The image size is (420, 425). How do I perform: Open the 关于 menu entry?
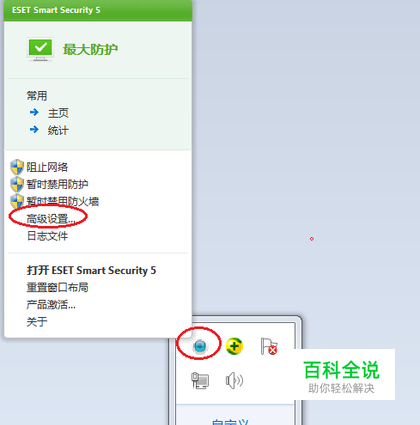point(37,322)
